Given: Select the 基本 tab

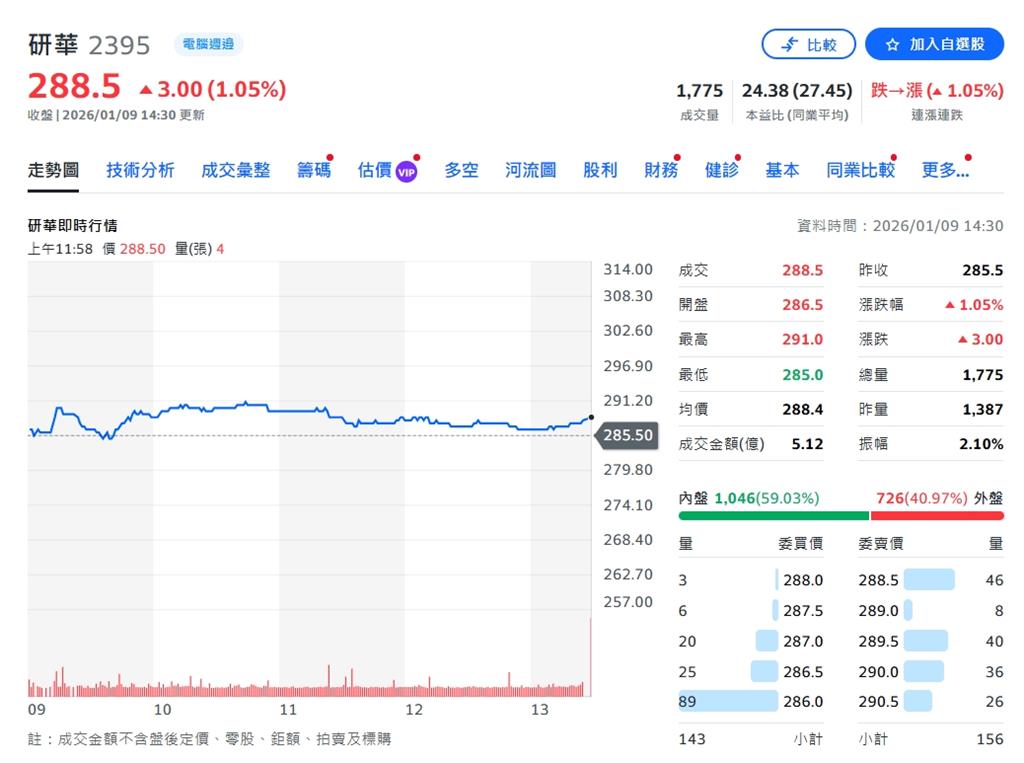Looking at the screenshot, I should click(782, 170).
